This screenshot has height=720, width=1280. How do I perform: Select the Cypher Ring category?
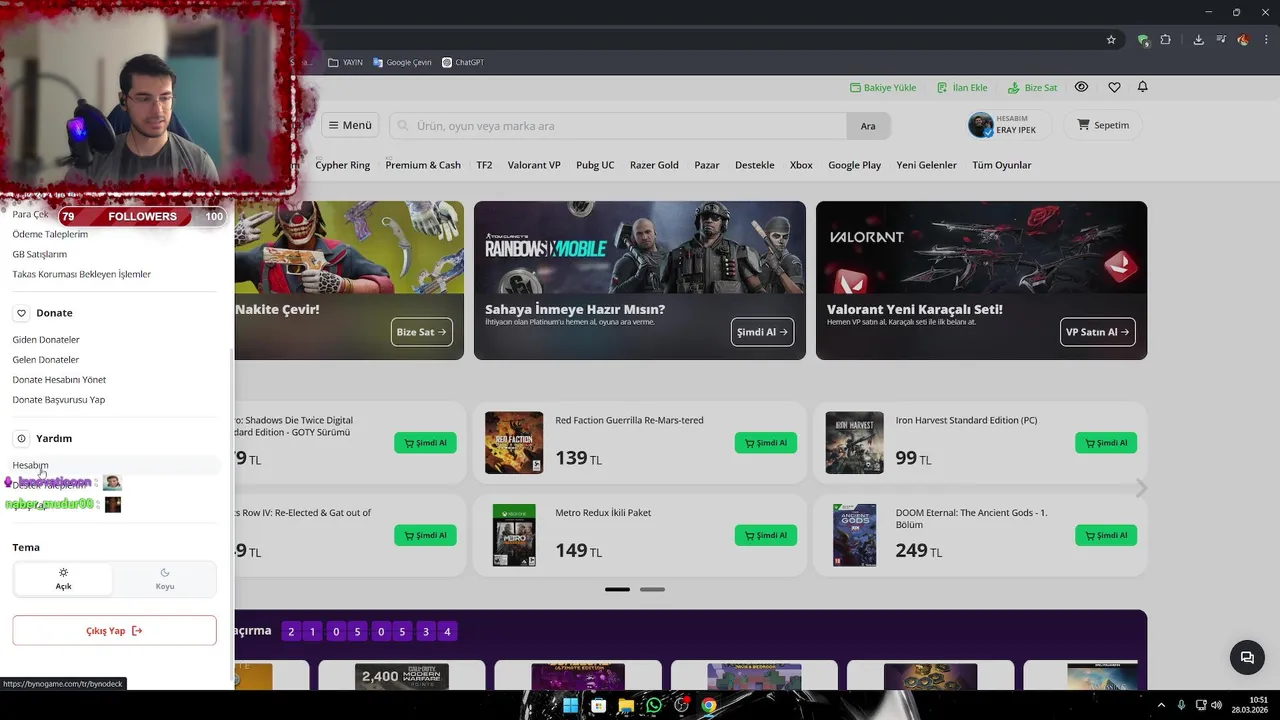tap(343, 165)
